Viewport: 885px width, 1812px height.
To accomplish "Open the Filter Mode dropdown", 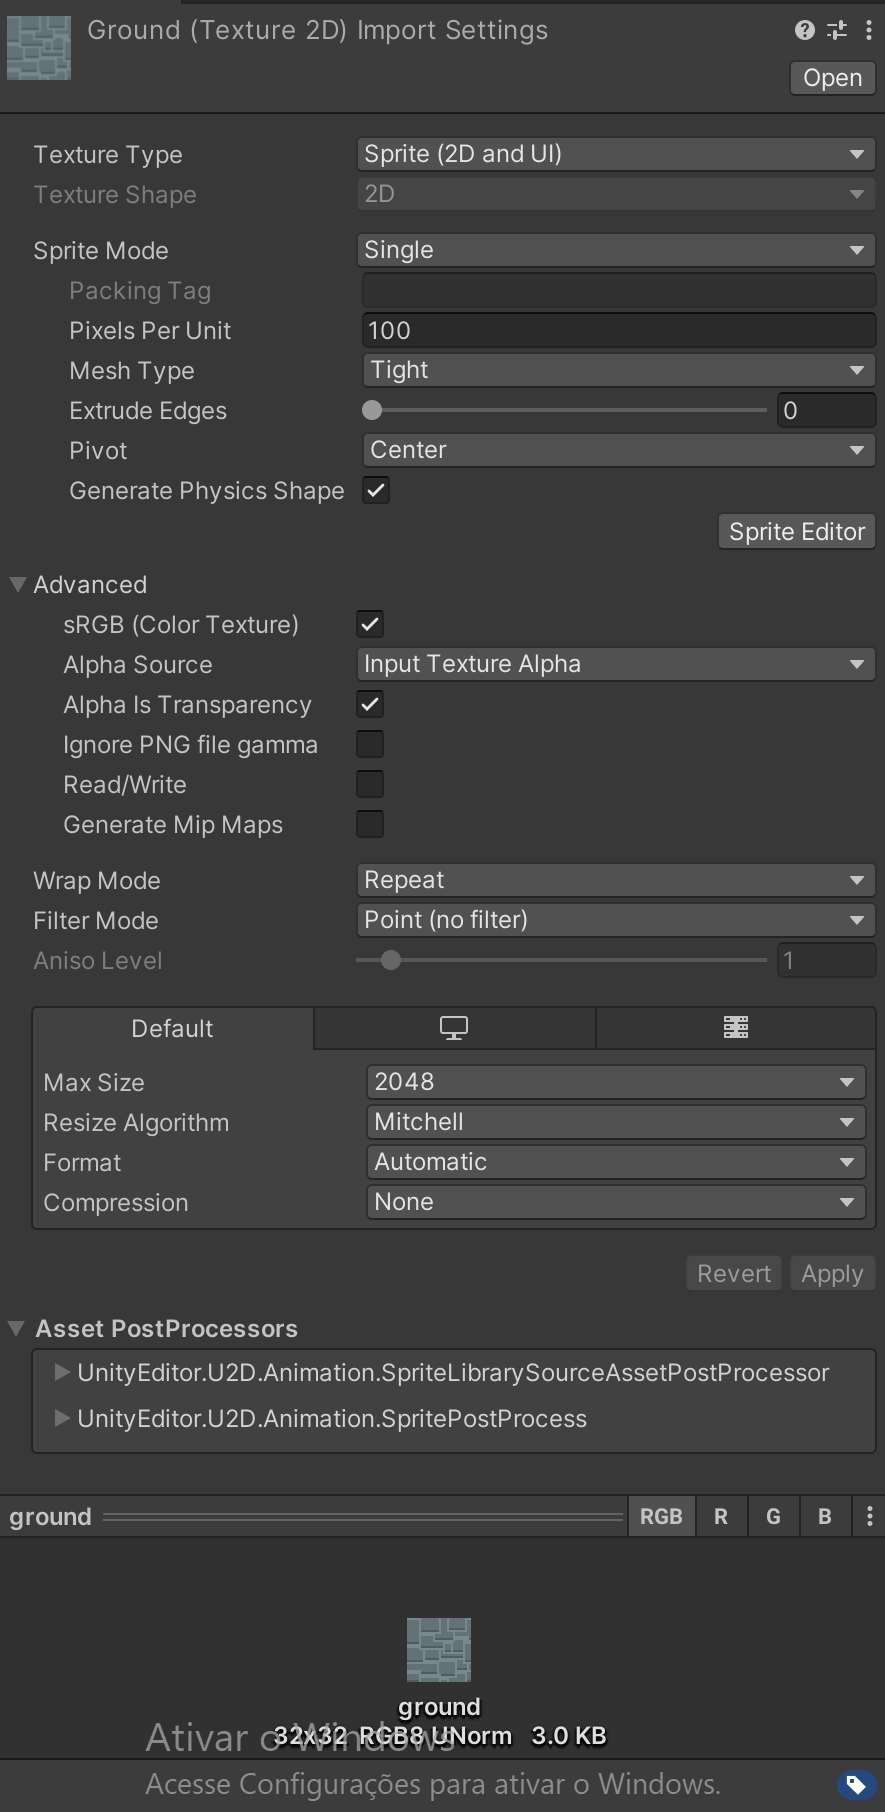I will (x=615, y=920).
